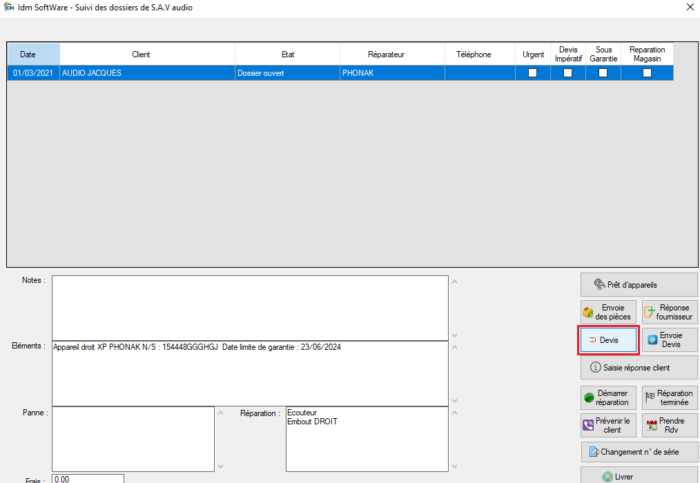The image size is (700, 483).
Task: Sort by the Client column header
Action: (x=147, y=54)
